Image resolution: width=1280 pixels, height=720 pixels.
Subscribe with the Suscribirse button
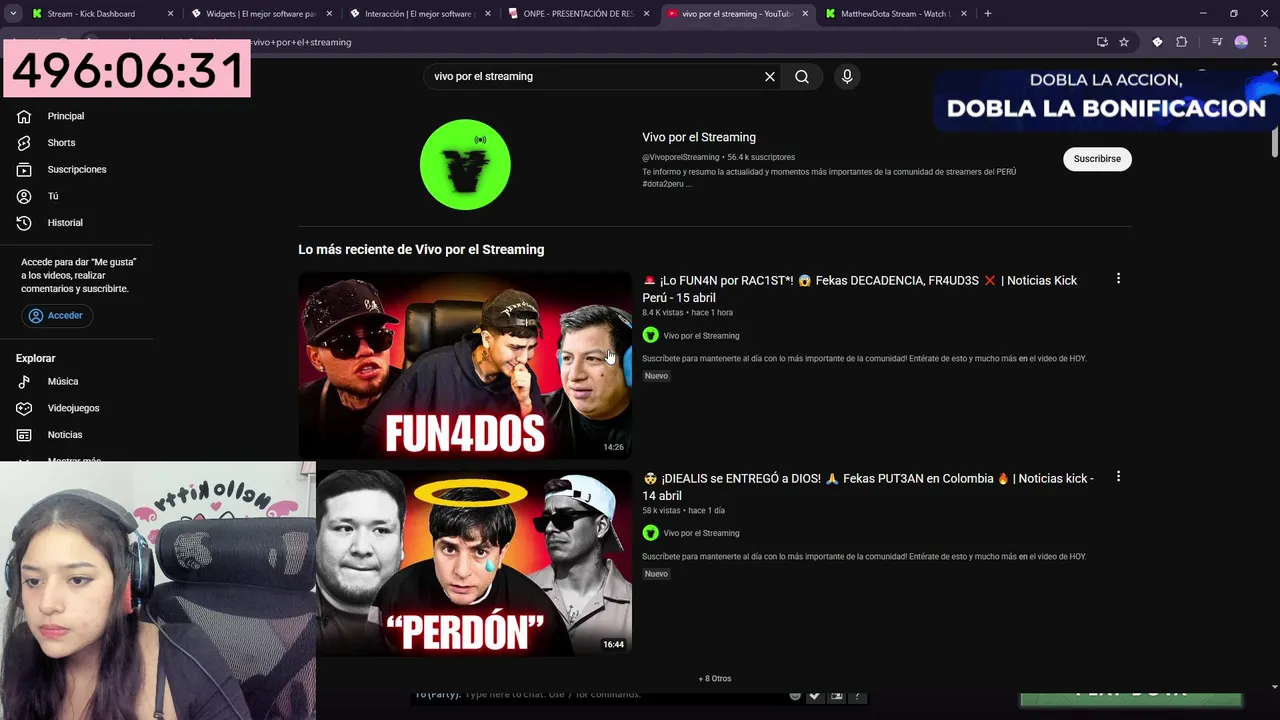(1097, 159)
